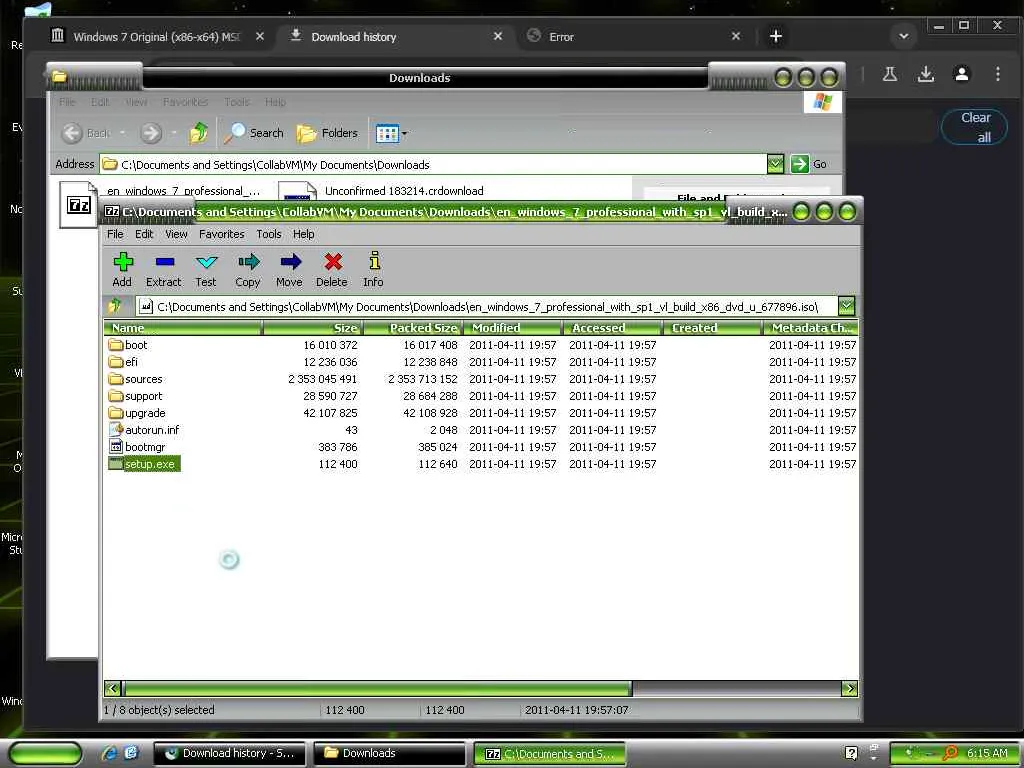Delete selected item with red X icon

(332, 269)
